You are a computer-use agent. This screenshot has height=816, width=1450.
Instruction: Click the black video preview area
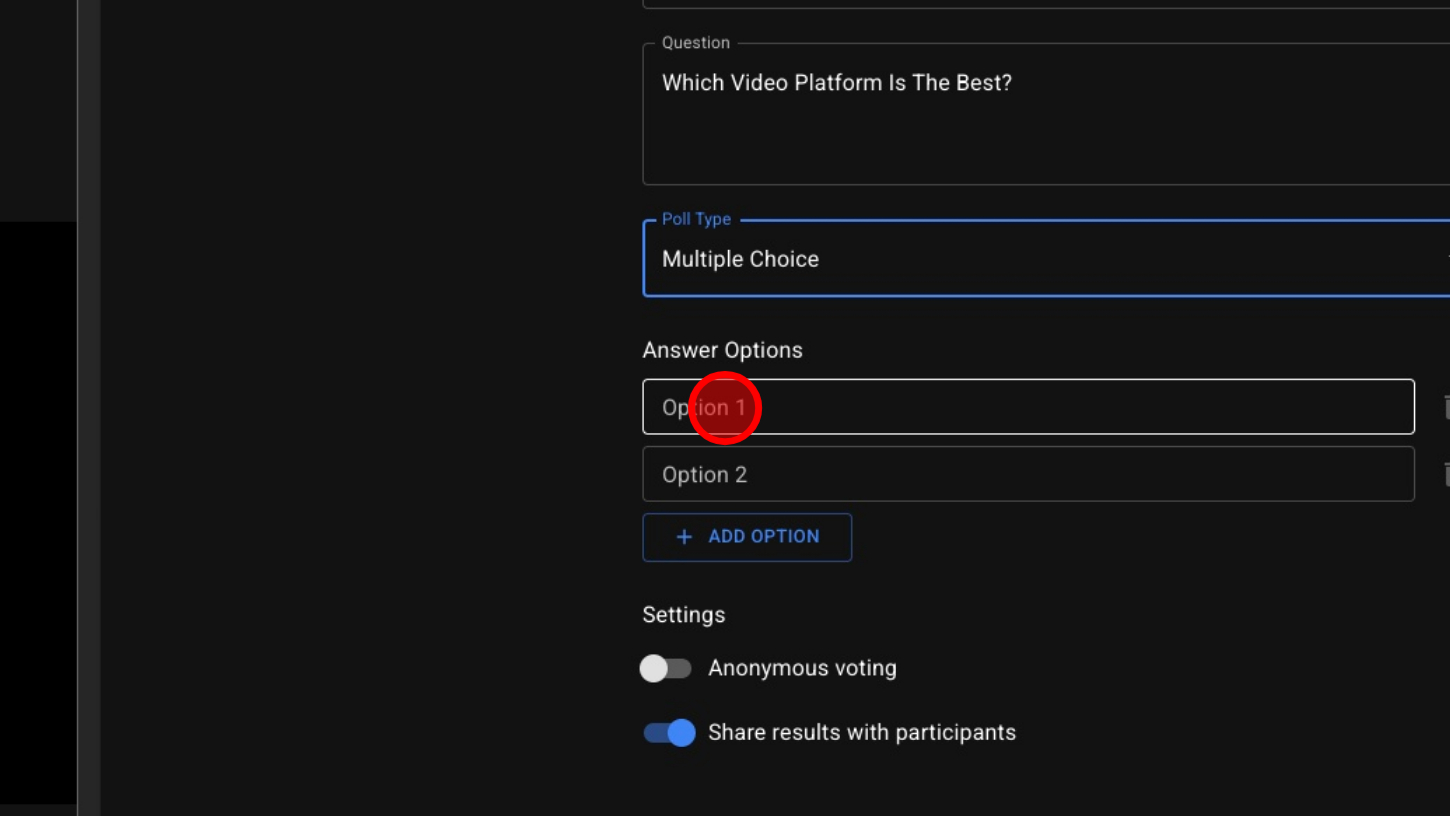38,510
